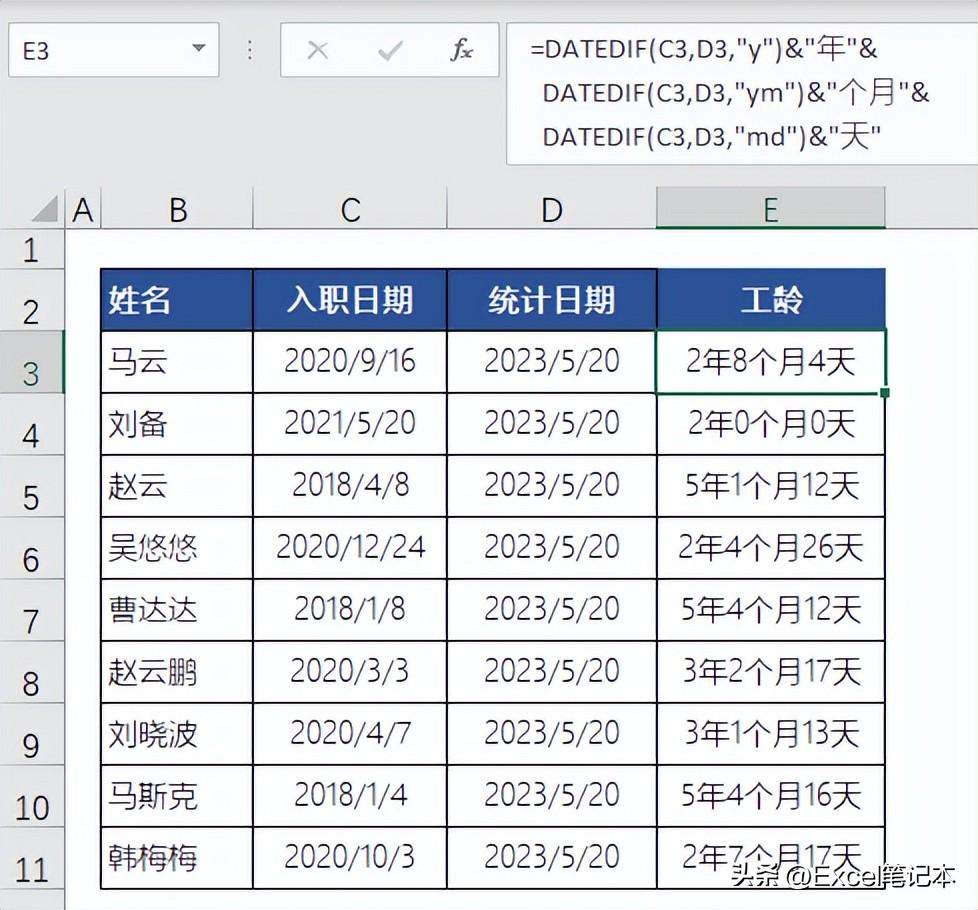This screenshot has height=910, width=978.
Task: Select the cell containing 赵云 in row 5
Action: (x=177, y=486)
